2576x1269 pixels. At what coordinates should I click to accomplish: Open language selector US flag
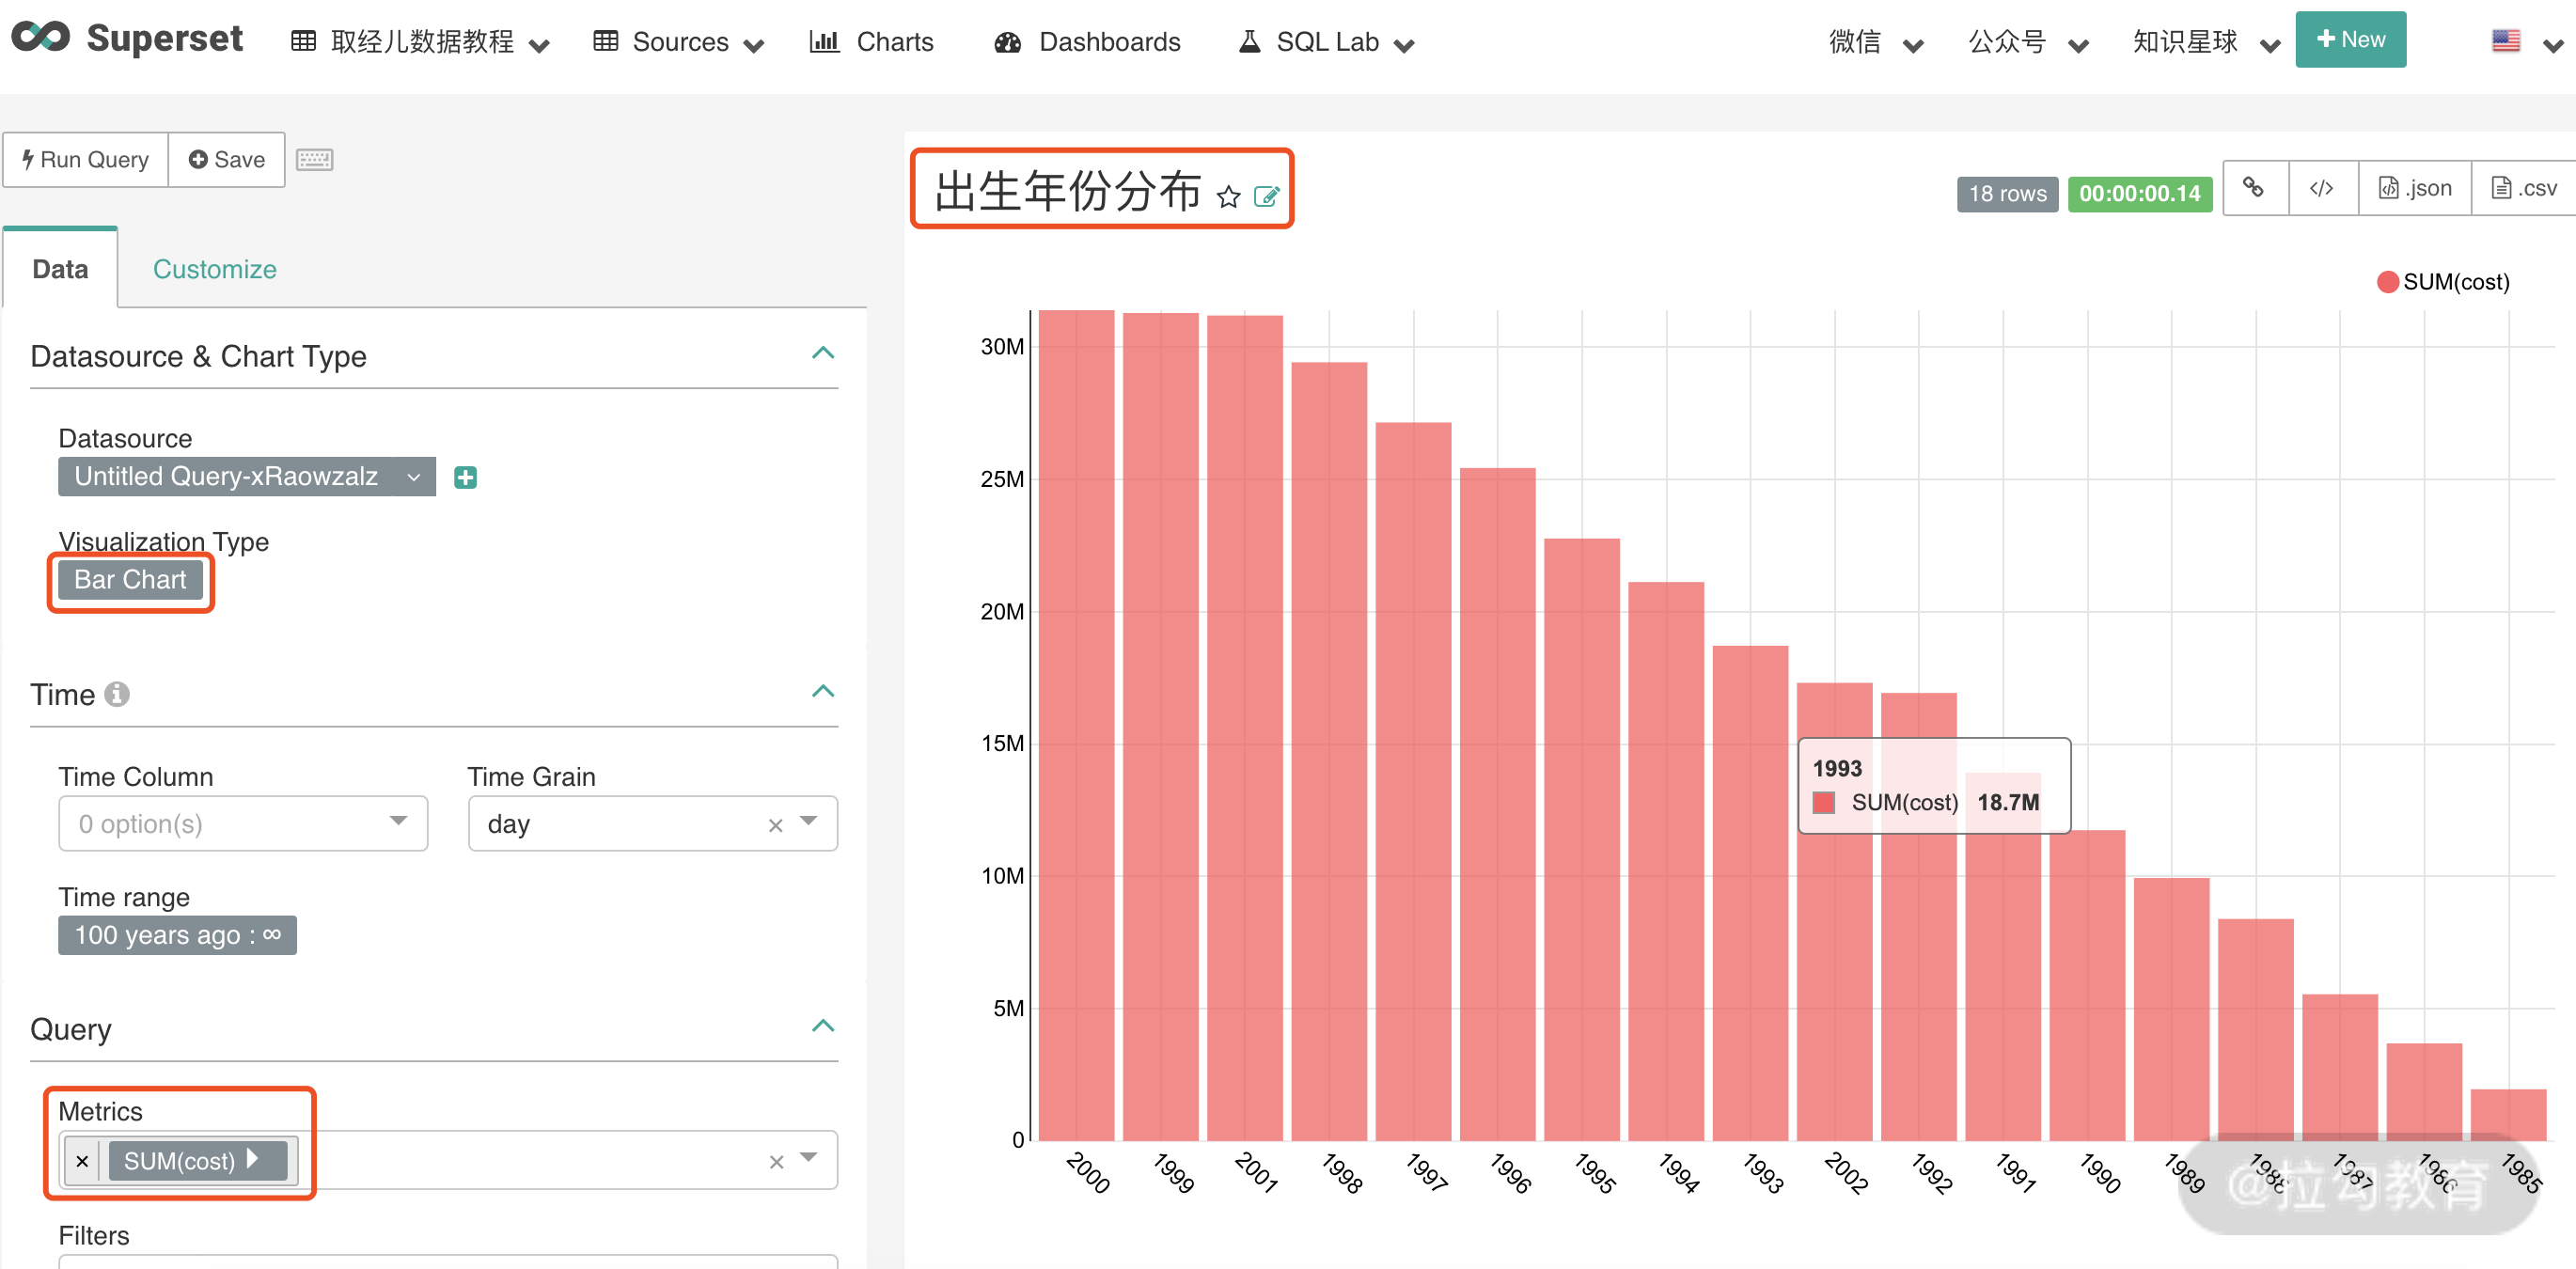[x=2505, y=40]
